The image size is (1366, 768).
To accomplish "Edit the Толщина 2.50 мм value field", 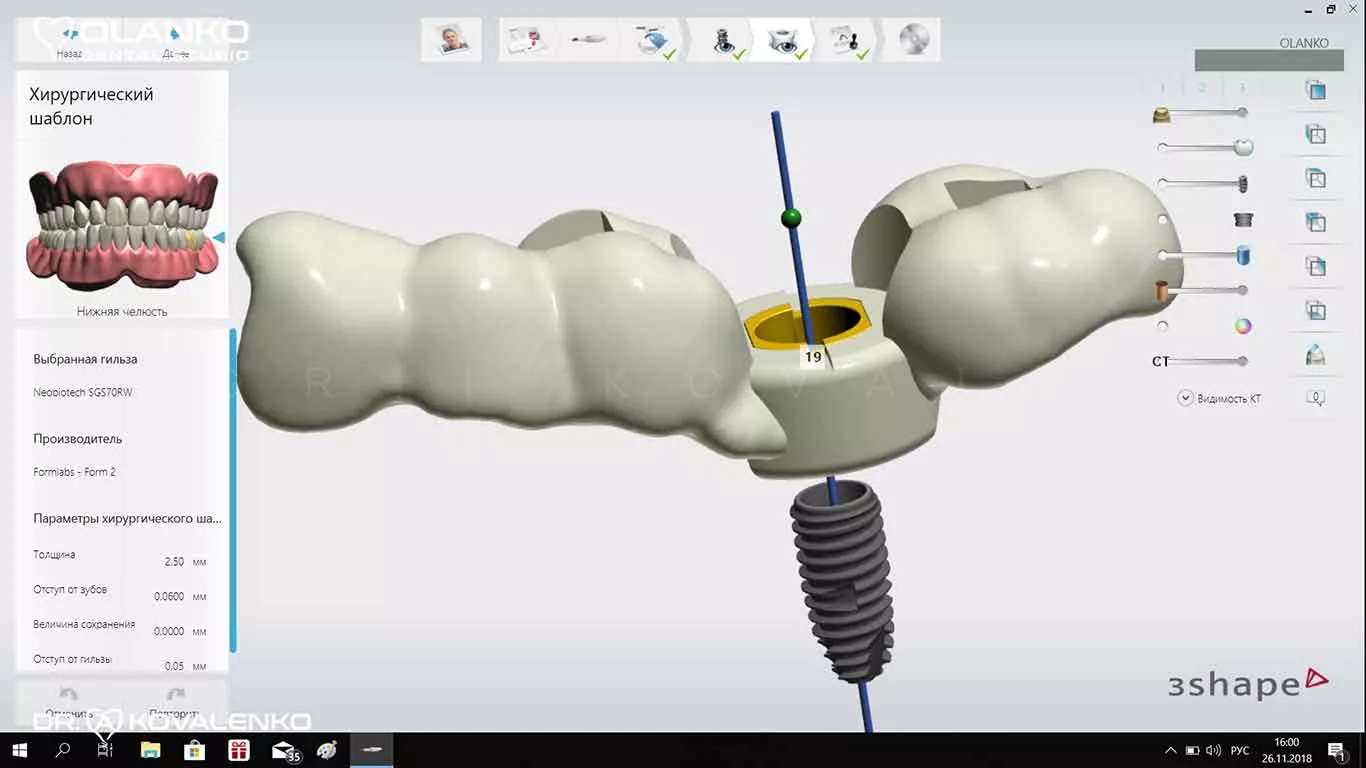I will (x=174, y=562).
